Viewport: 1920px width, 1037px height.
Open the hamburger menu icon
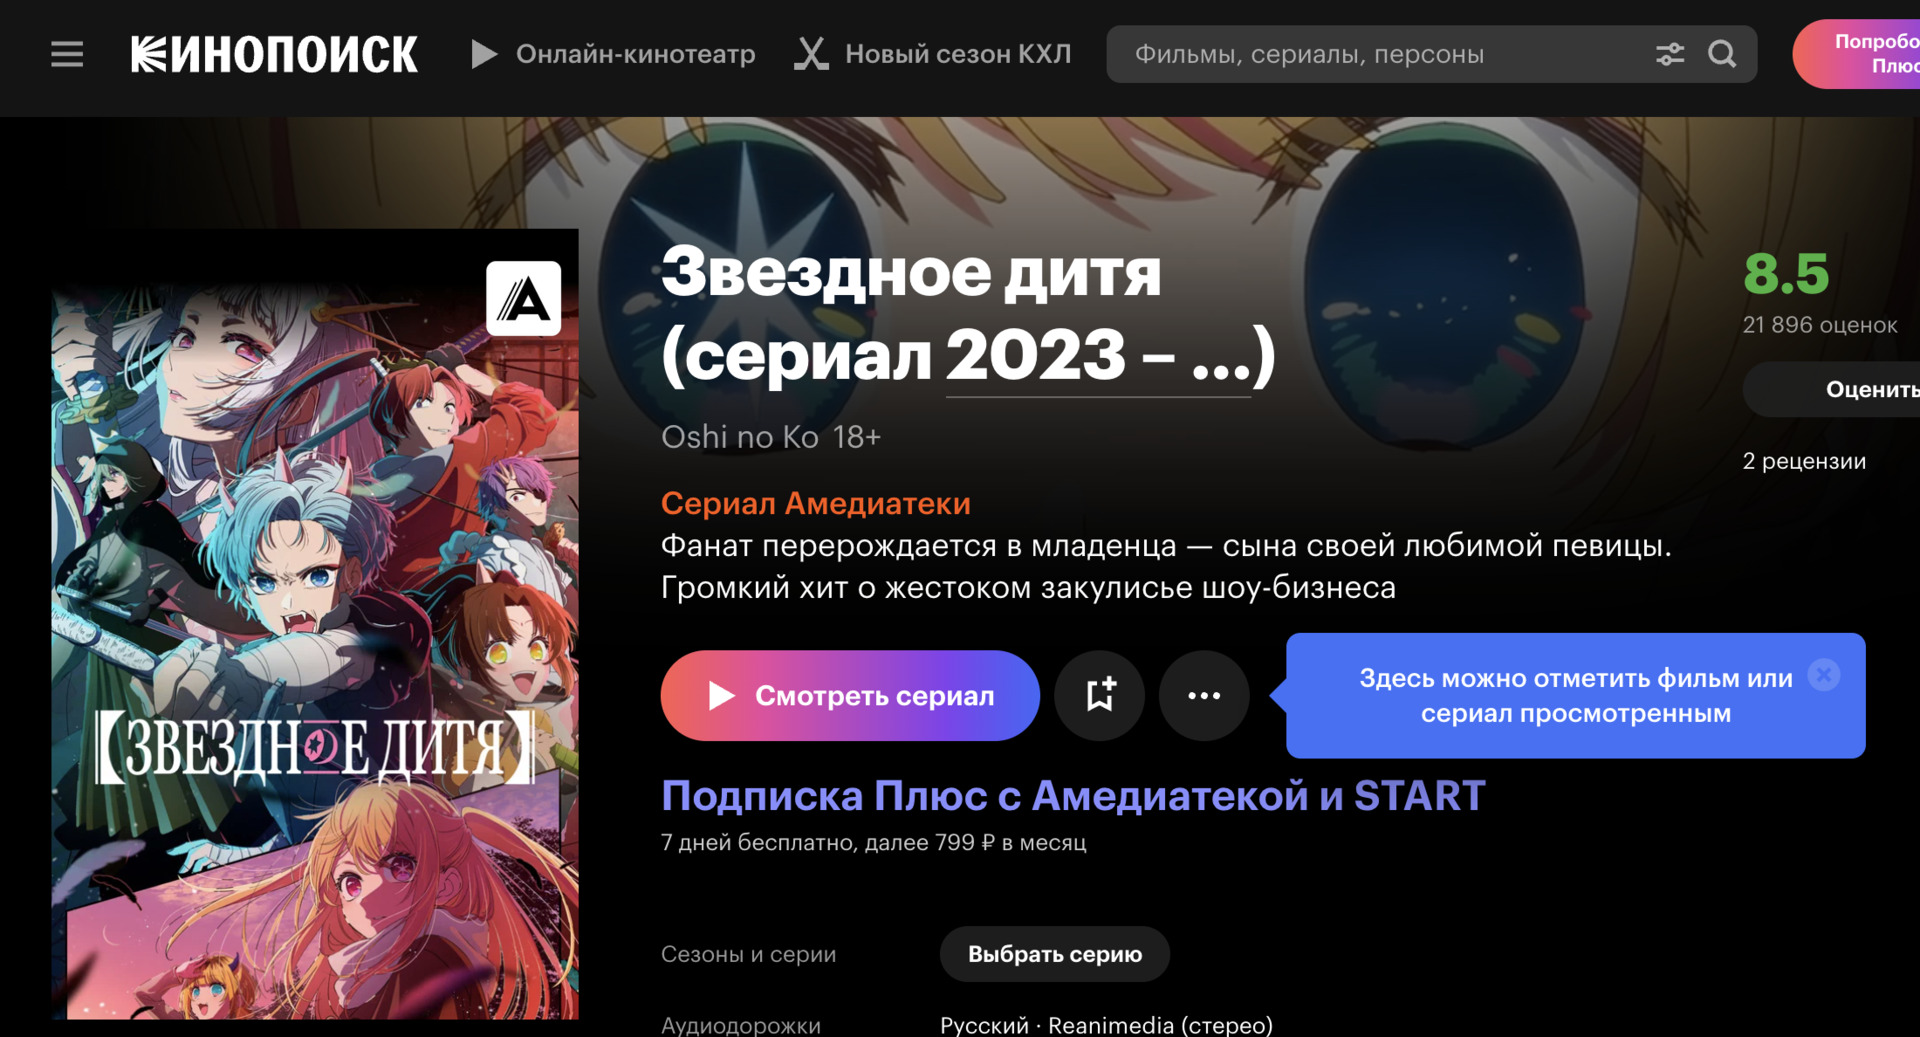click(x=67, y=54)
